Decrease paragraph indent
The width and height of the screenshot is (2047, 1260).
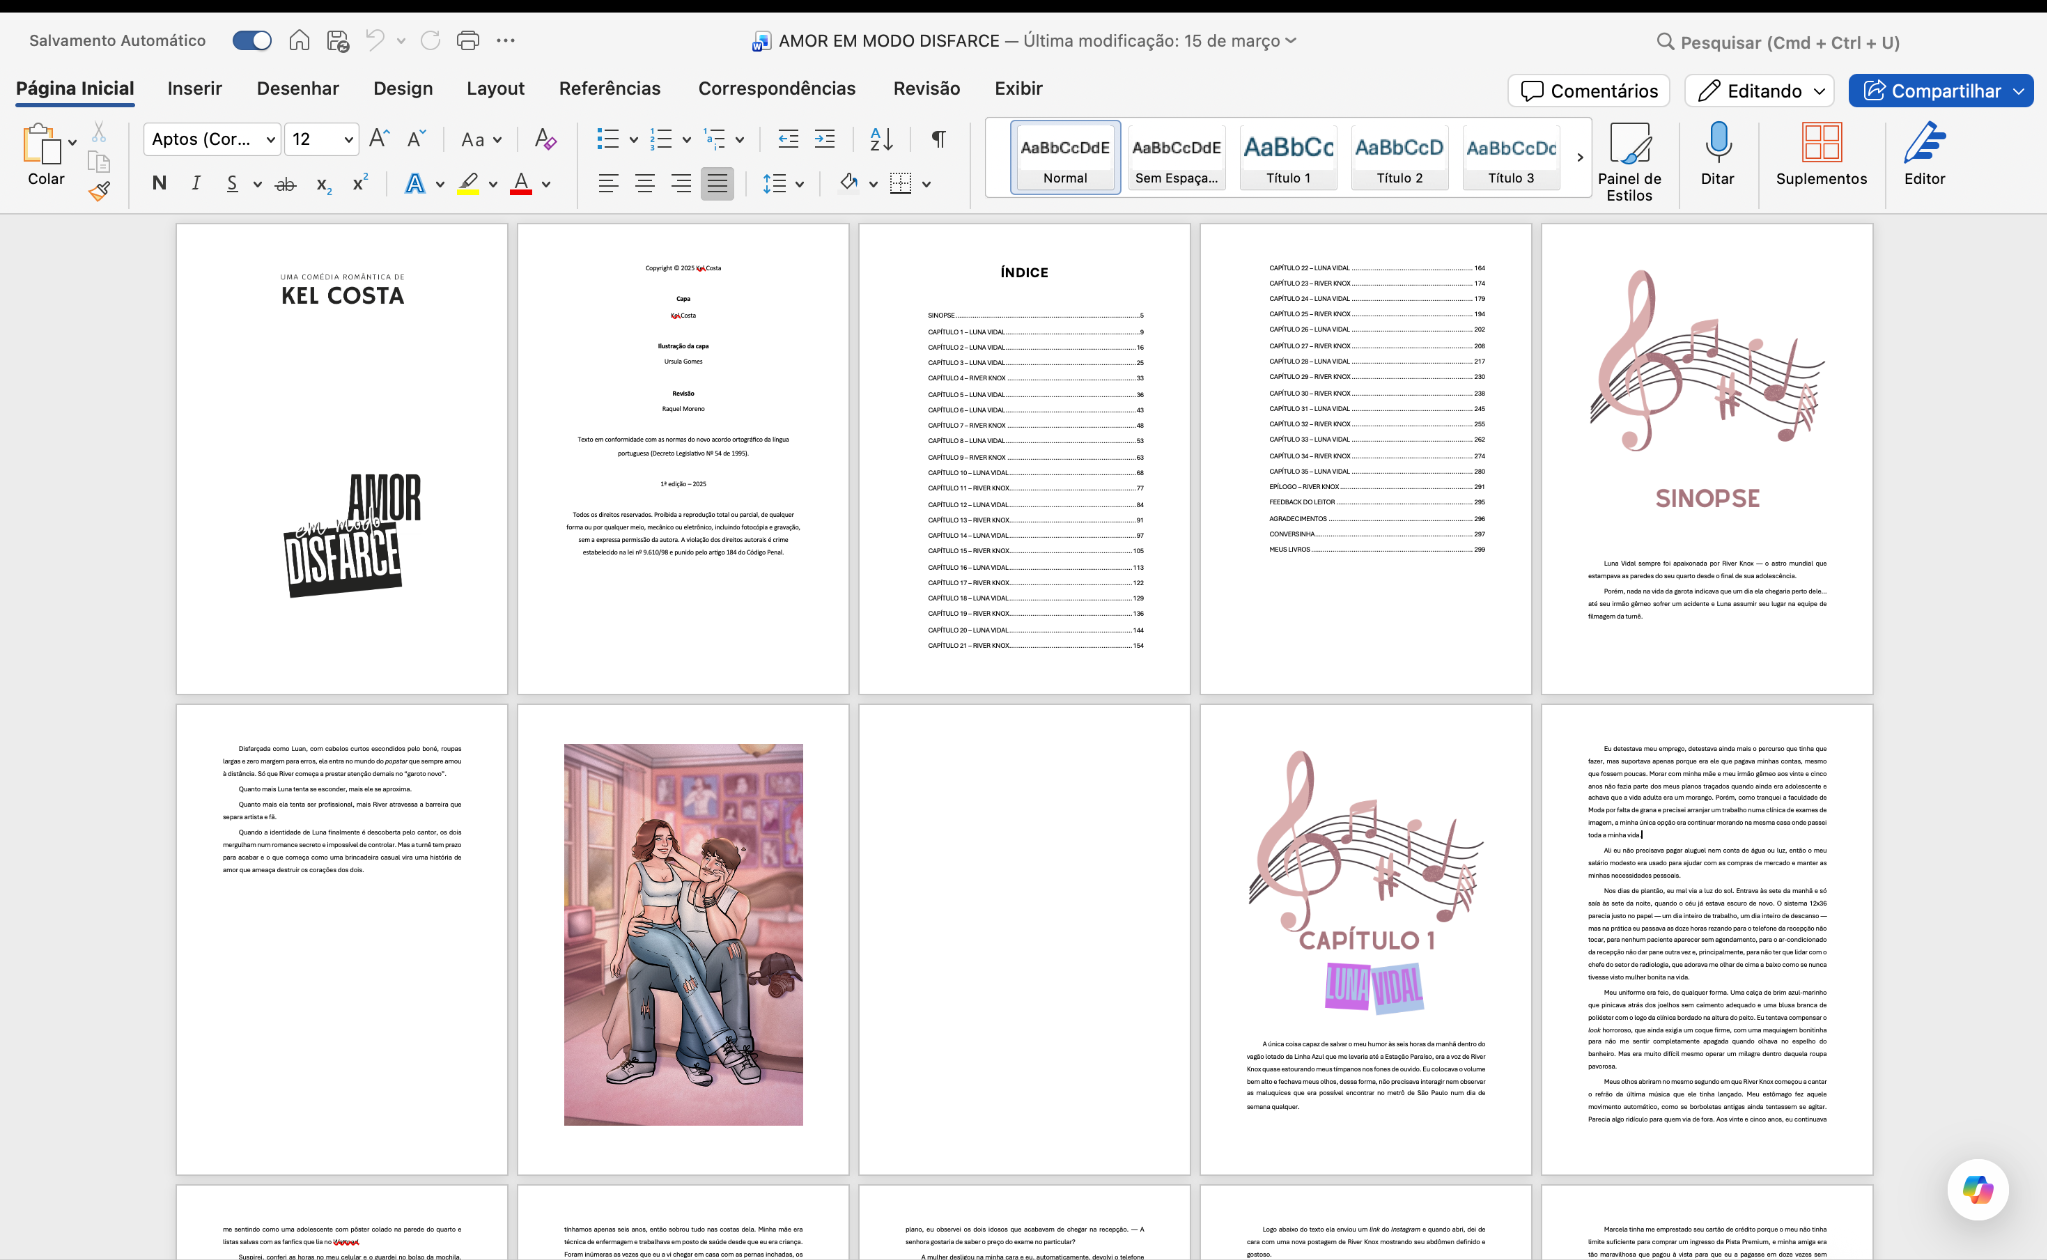point(788,139)
